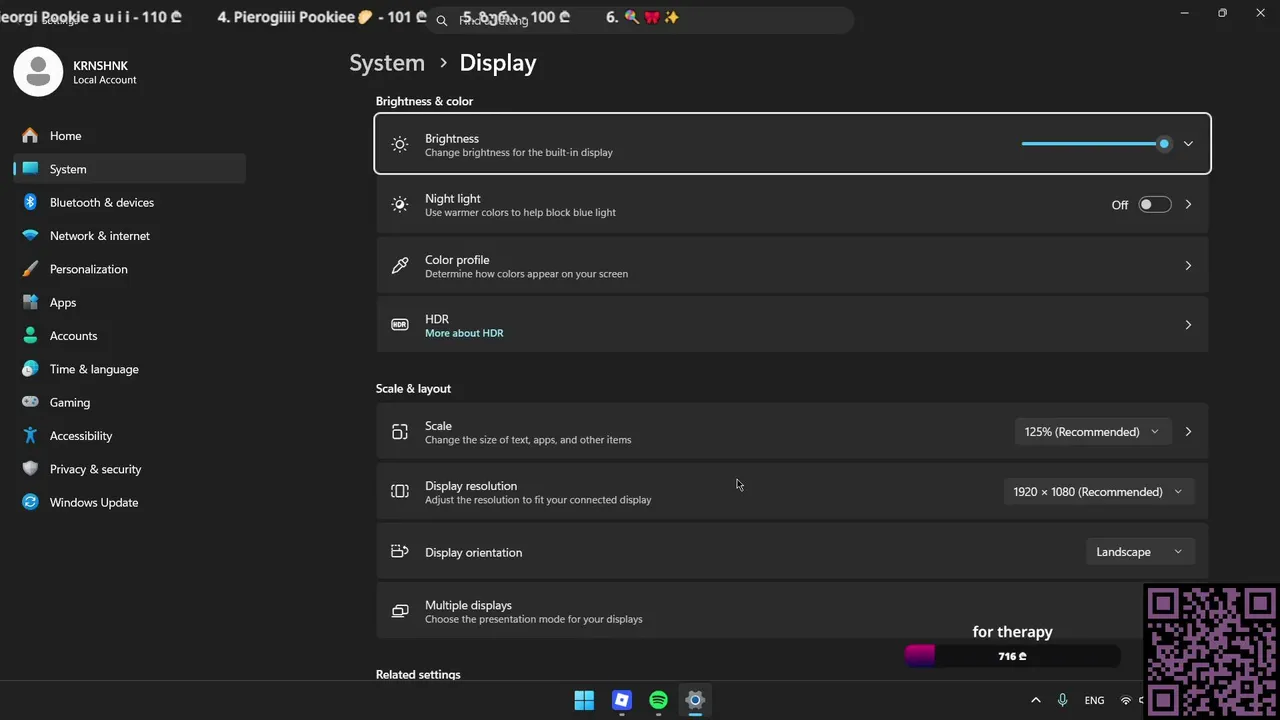Click the Apps icon in the sidebar
This screenshot has width=1280, height=720.
click(x=30, y=302)
